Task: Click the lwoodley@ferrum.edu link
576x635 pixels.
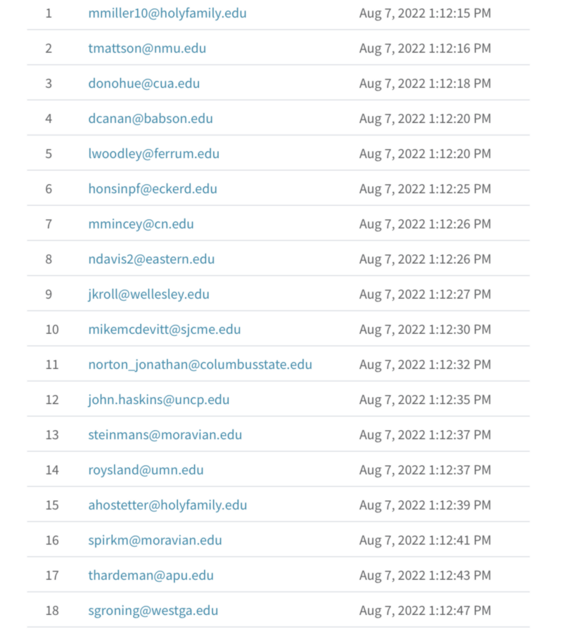Action: pyautogui.click(x=154, y=154)
